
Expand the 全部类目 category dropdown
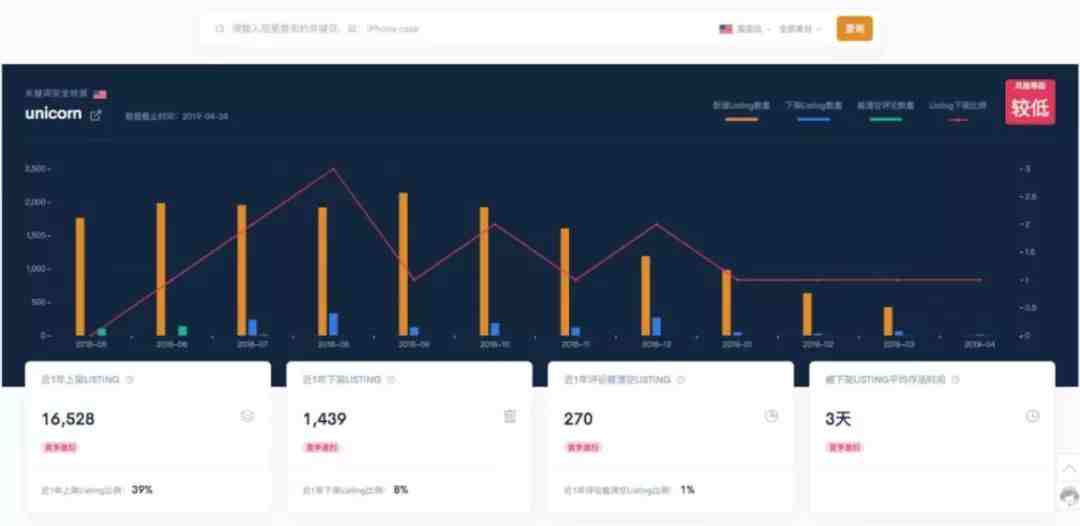[800, 29]
